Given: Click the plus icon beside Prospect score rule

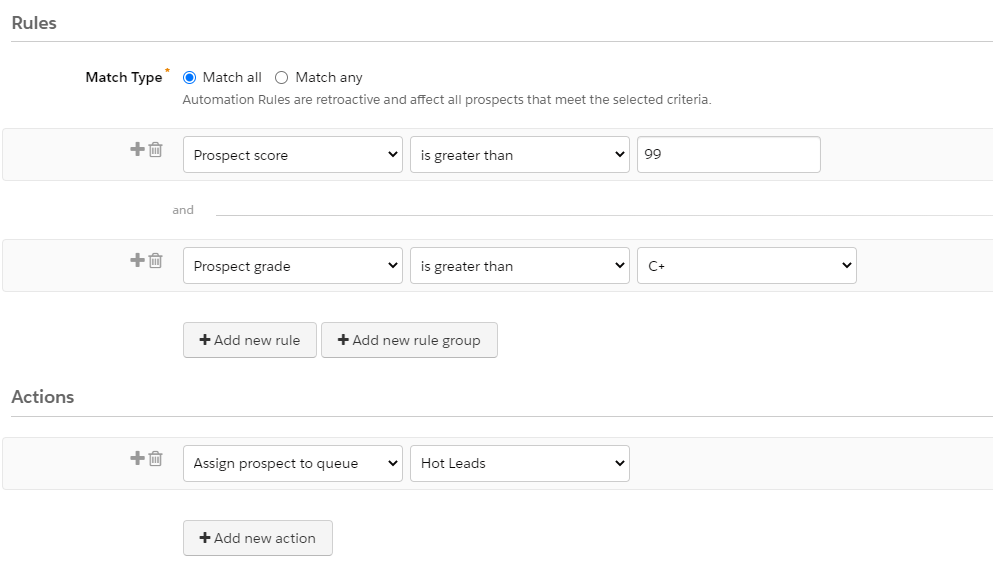Looking at the screenshot, I should point(138,149).
